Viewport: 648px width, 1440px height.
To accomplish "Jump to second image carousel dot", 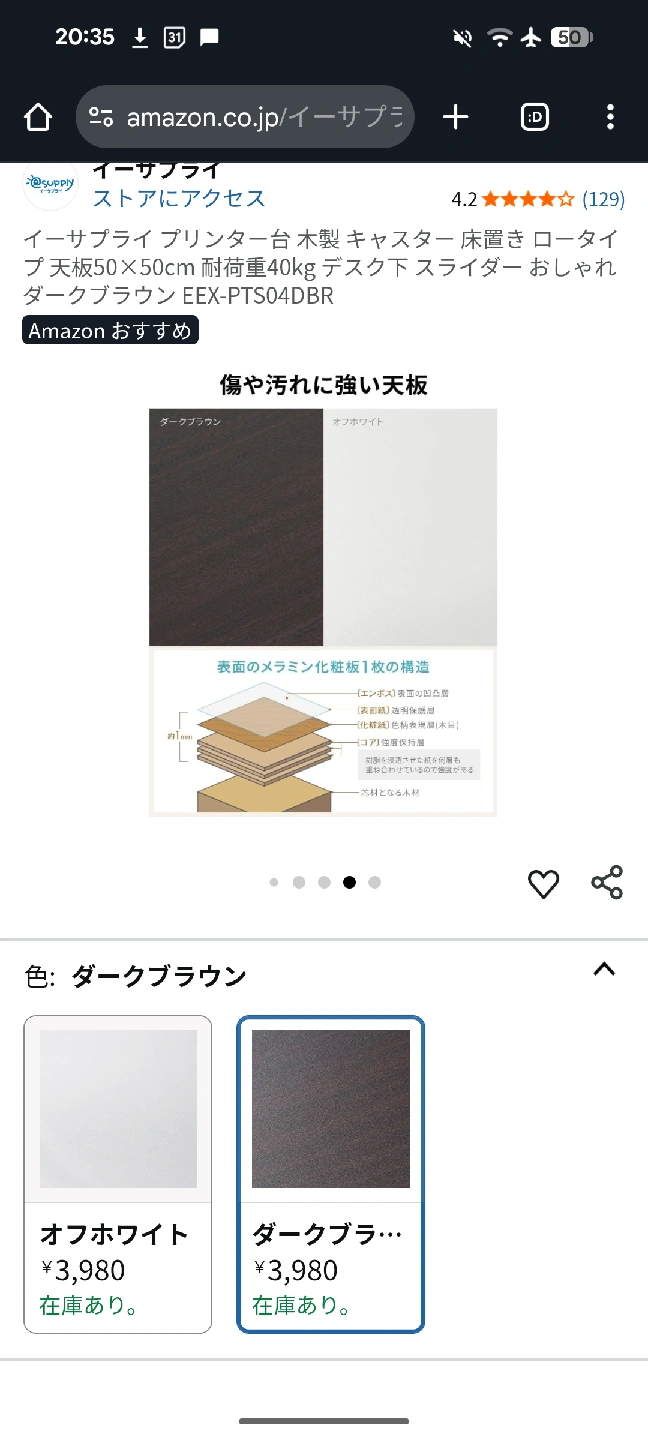I will 299,882.
